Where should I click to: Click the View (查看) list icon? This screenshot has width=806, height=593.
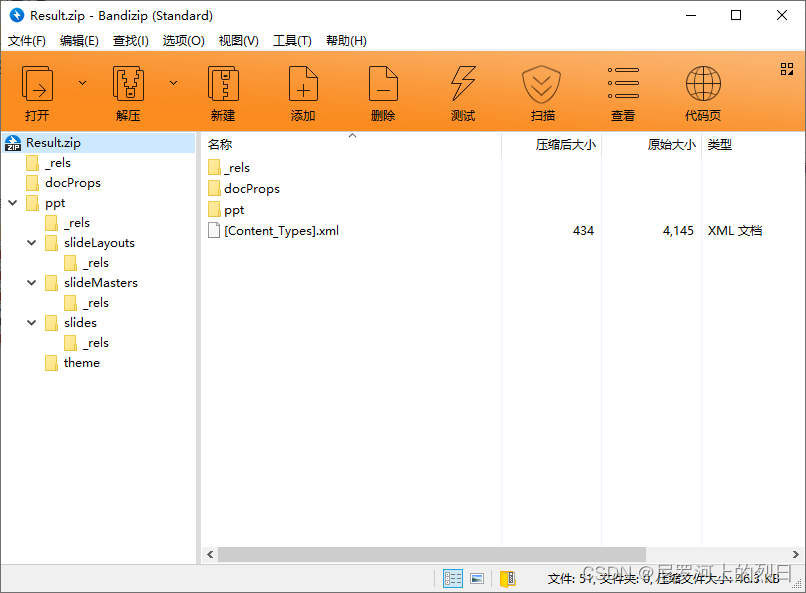click(x=623, y=83)
